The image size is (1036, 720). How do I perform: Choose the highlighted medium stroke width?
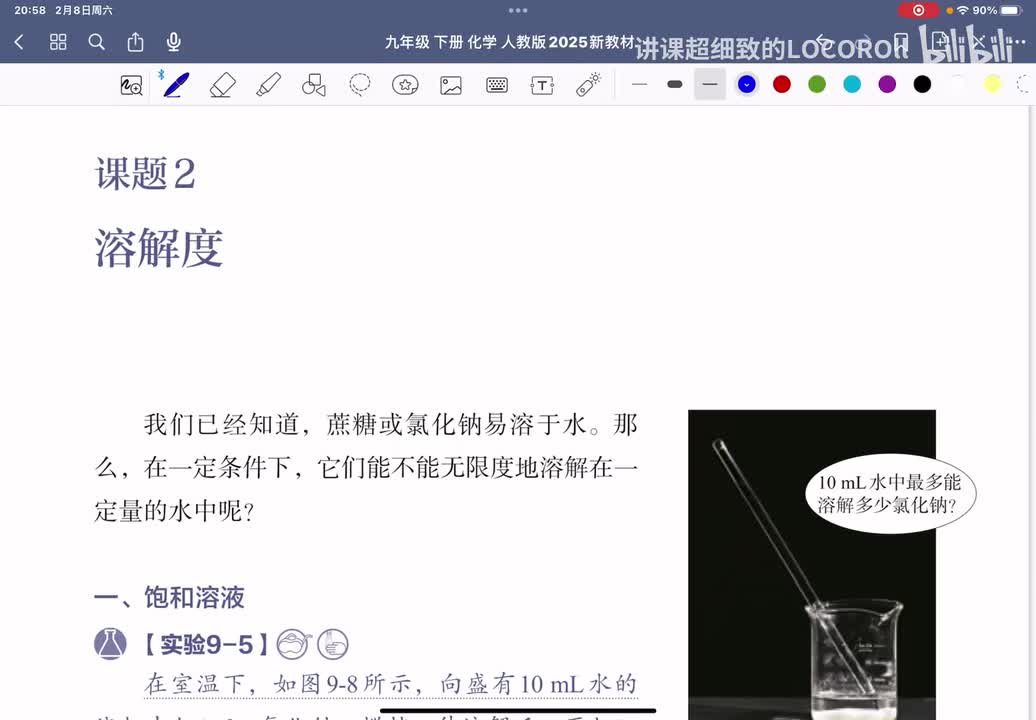[710, 85]
